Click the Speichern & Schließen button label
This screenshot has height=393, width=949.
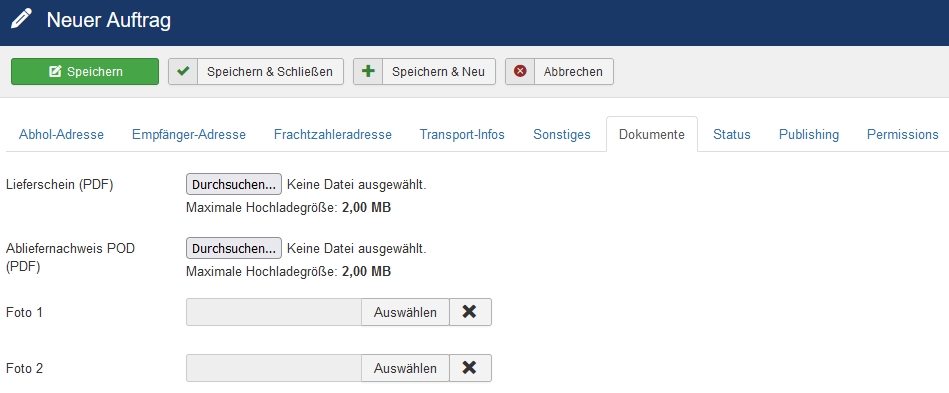270,71
